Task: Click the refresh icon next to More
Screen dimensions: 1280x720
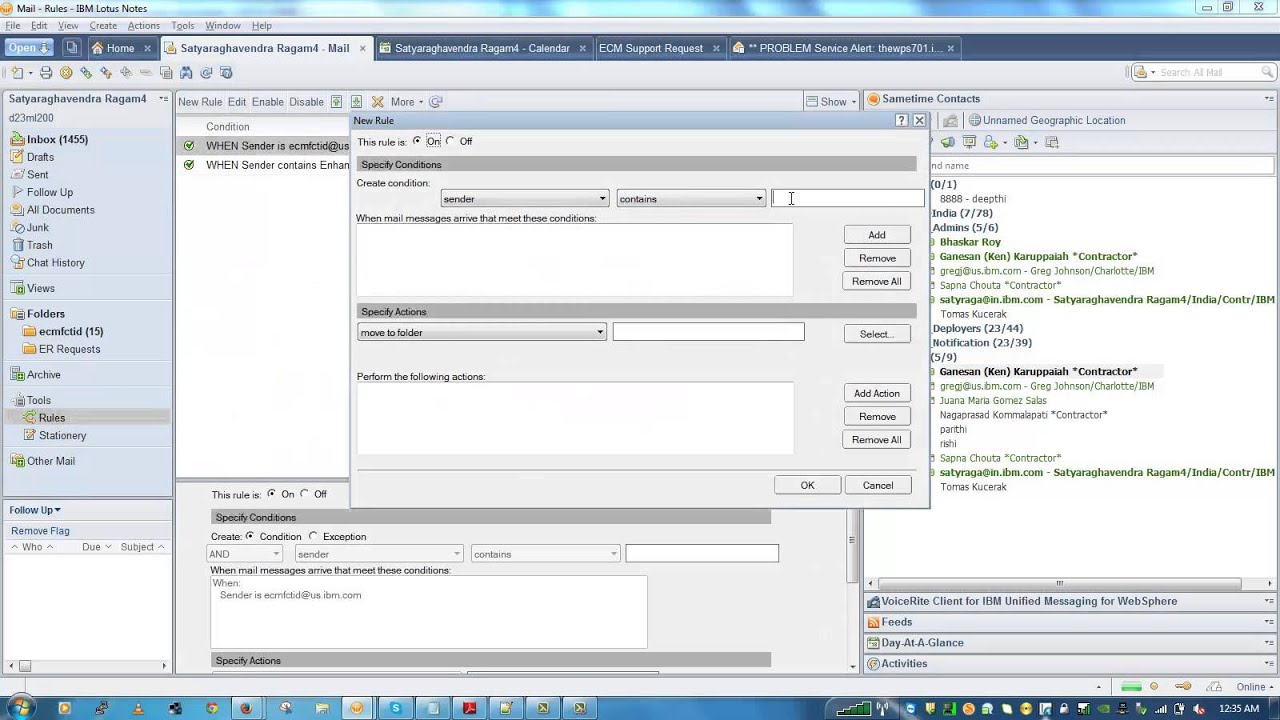Action: pyautogui.click(x=436, y=102)
